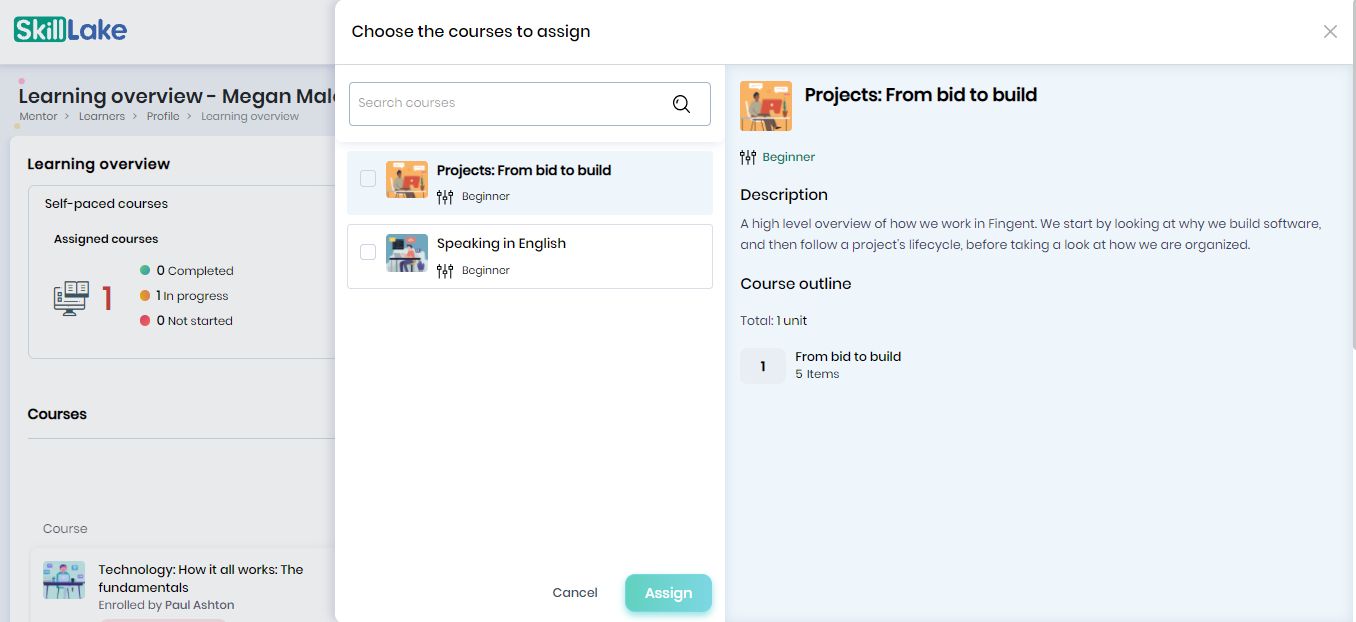
Task: Close the course assignment dialog
Action: 1330,32
